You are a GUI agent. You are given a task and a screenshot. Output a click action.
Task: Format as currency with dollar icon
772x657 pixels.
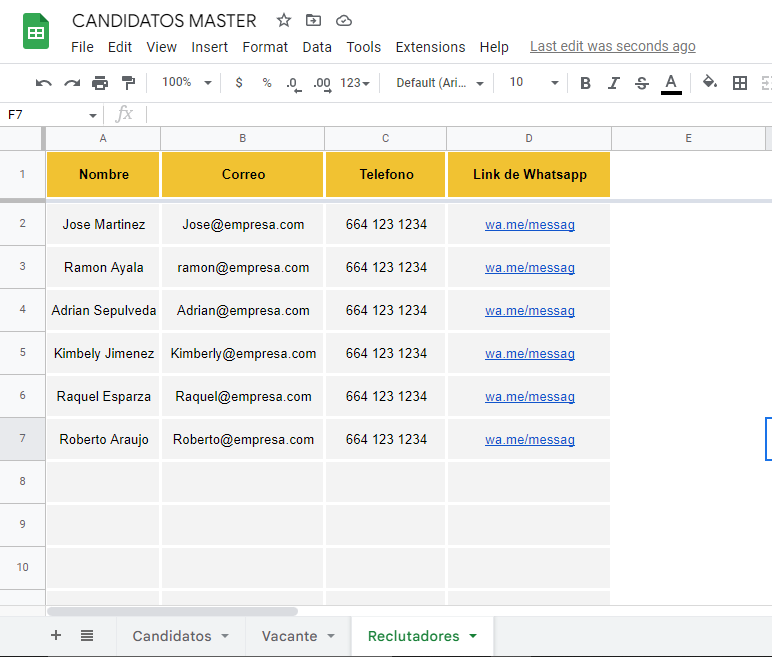(x=239, y=83)
